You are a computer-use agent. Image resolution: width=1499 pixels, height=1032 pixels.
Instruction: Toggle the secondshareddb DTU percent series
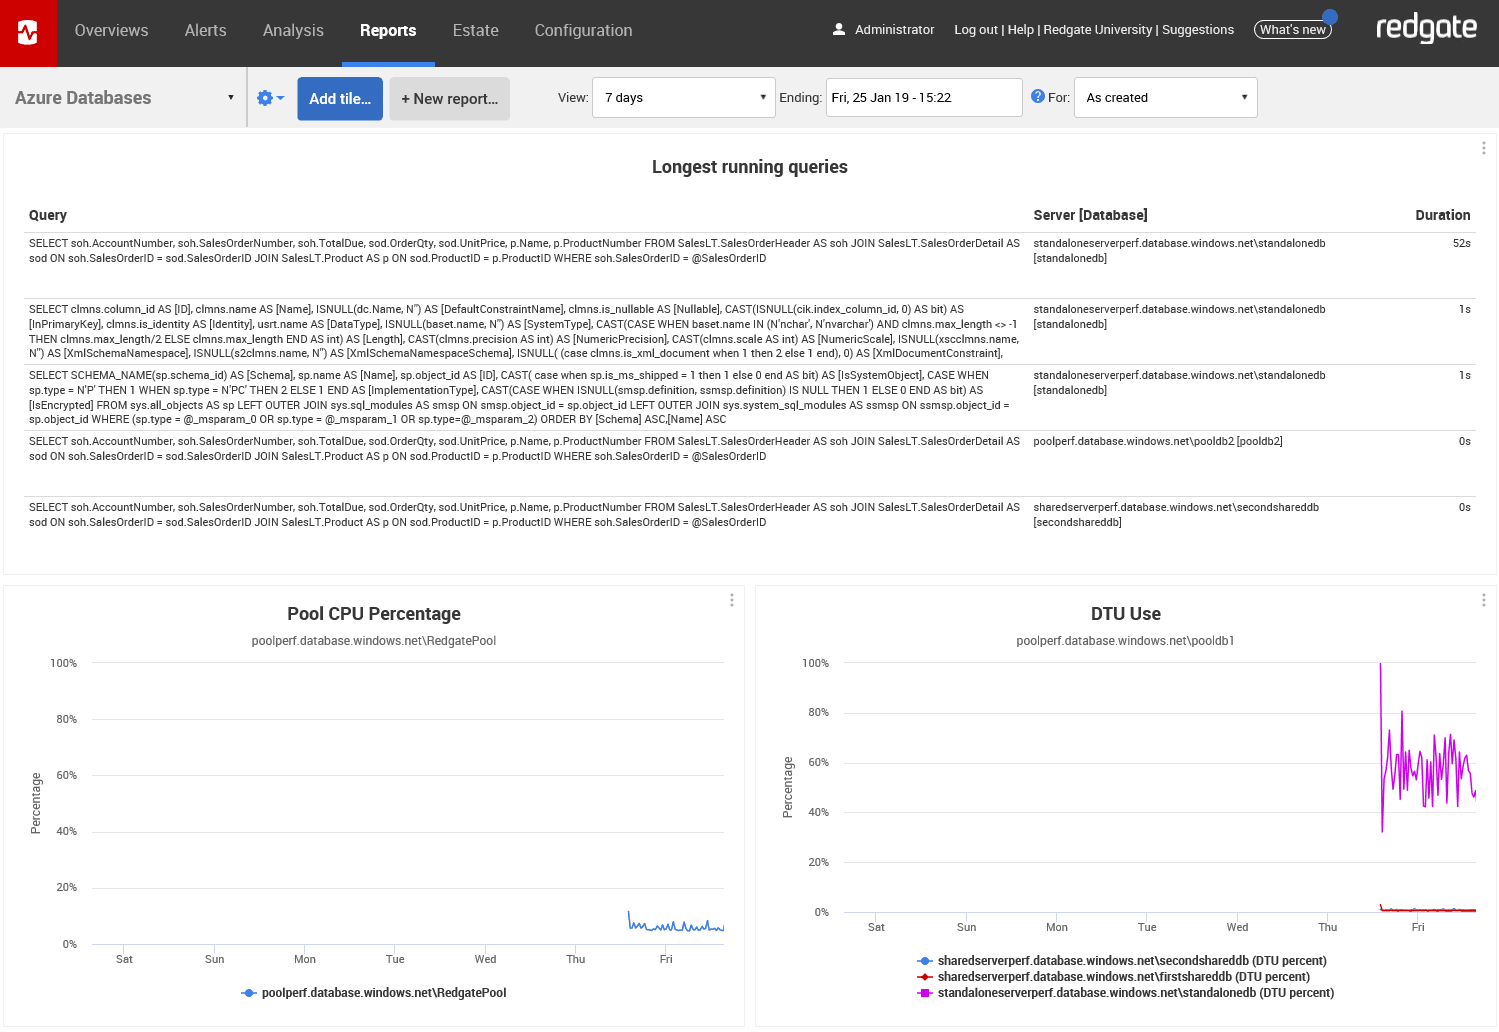click(1130, 960)
